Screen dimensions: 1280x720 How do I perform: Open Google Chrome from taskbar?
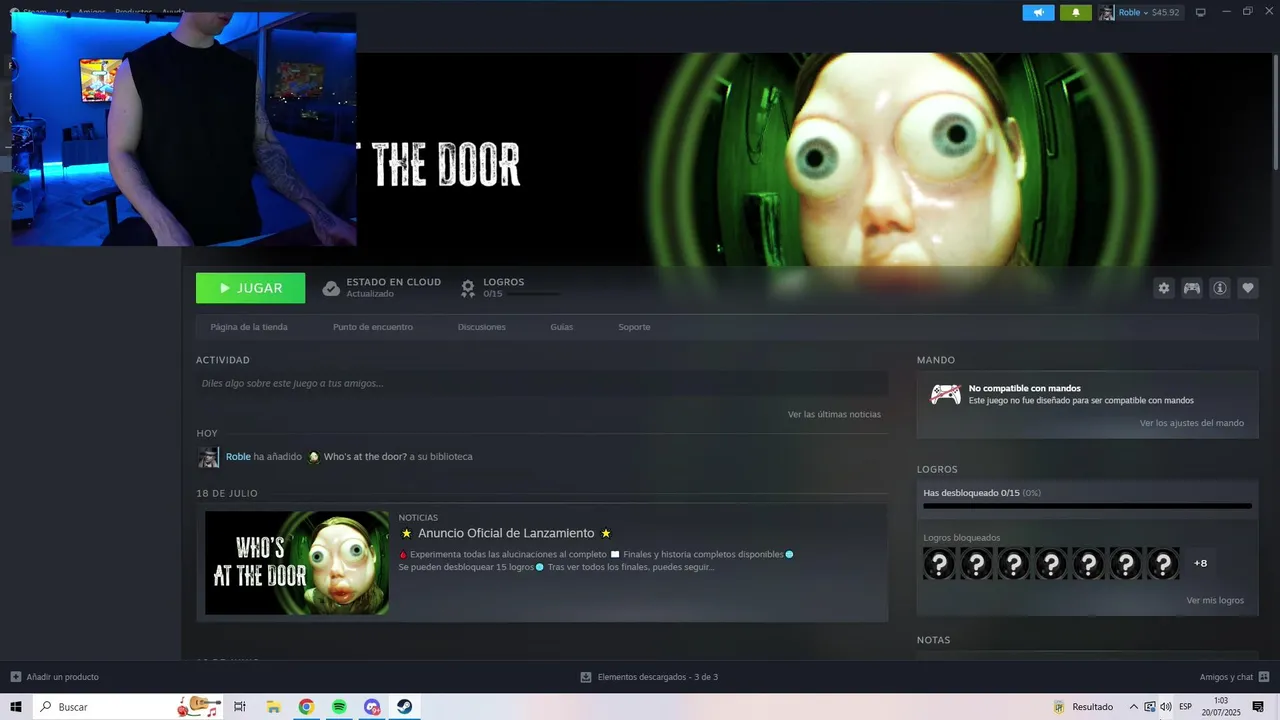tap(306, 707)
